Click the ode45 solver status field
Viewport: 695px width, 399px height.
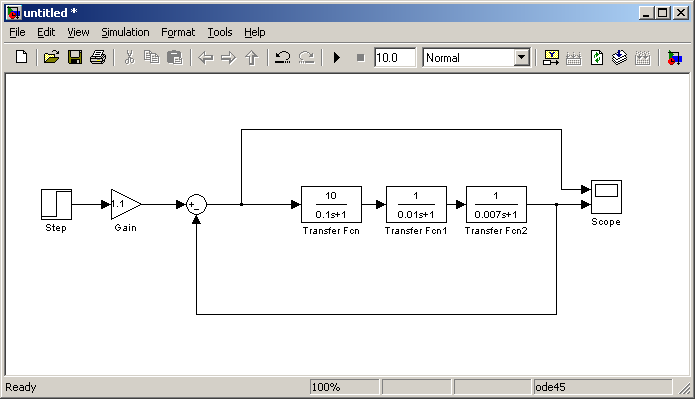(x=603, y=387)
